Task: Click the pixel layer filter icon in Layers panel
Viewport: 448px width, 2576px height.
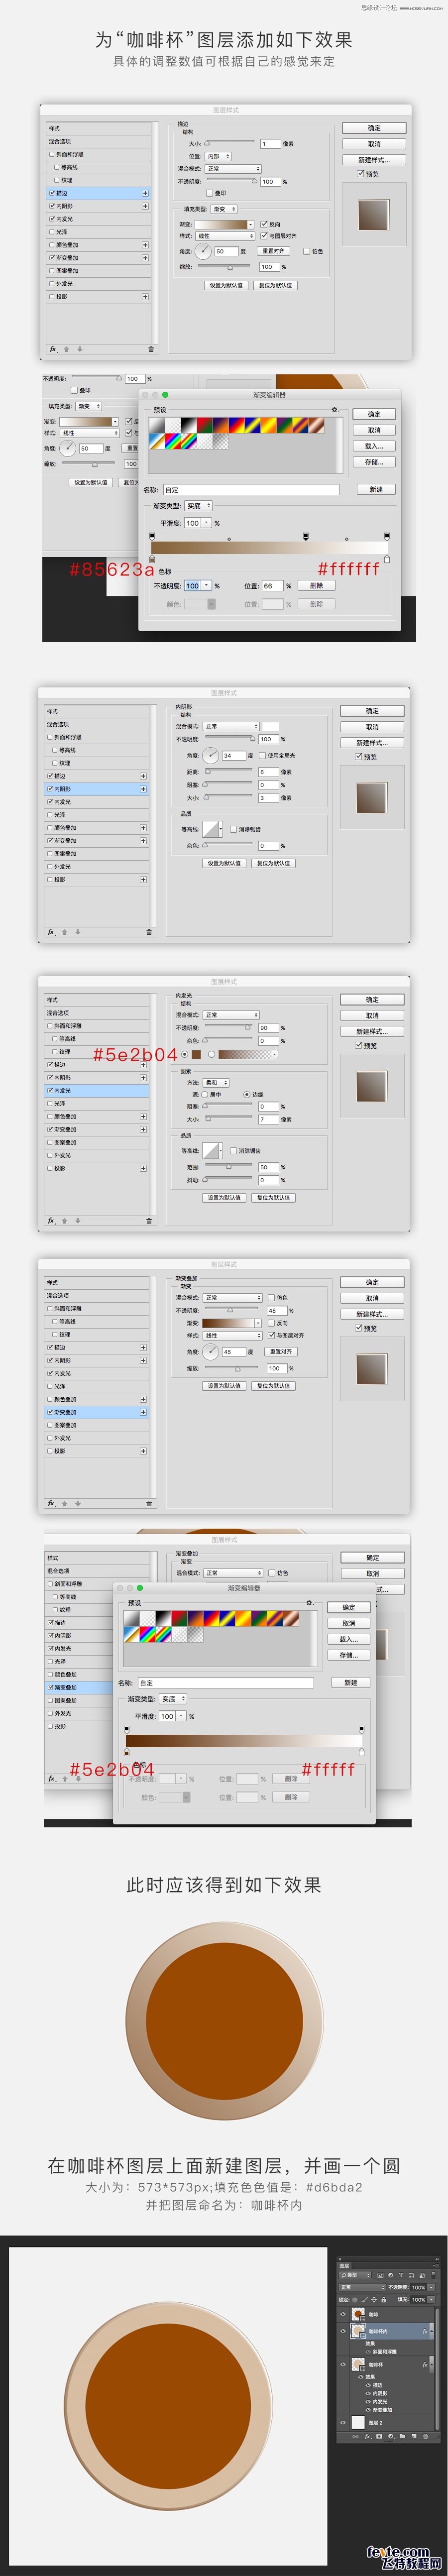Action: 381,2276
